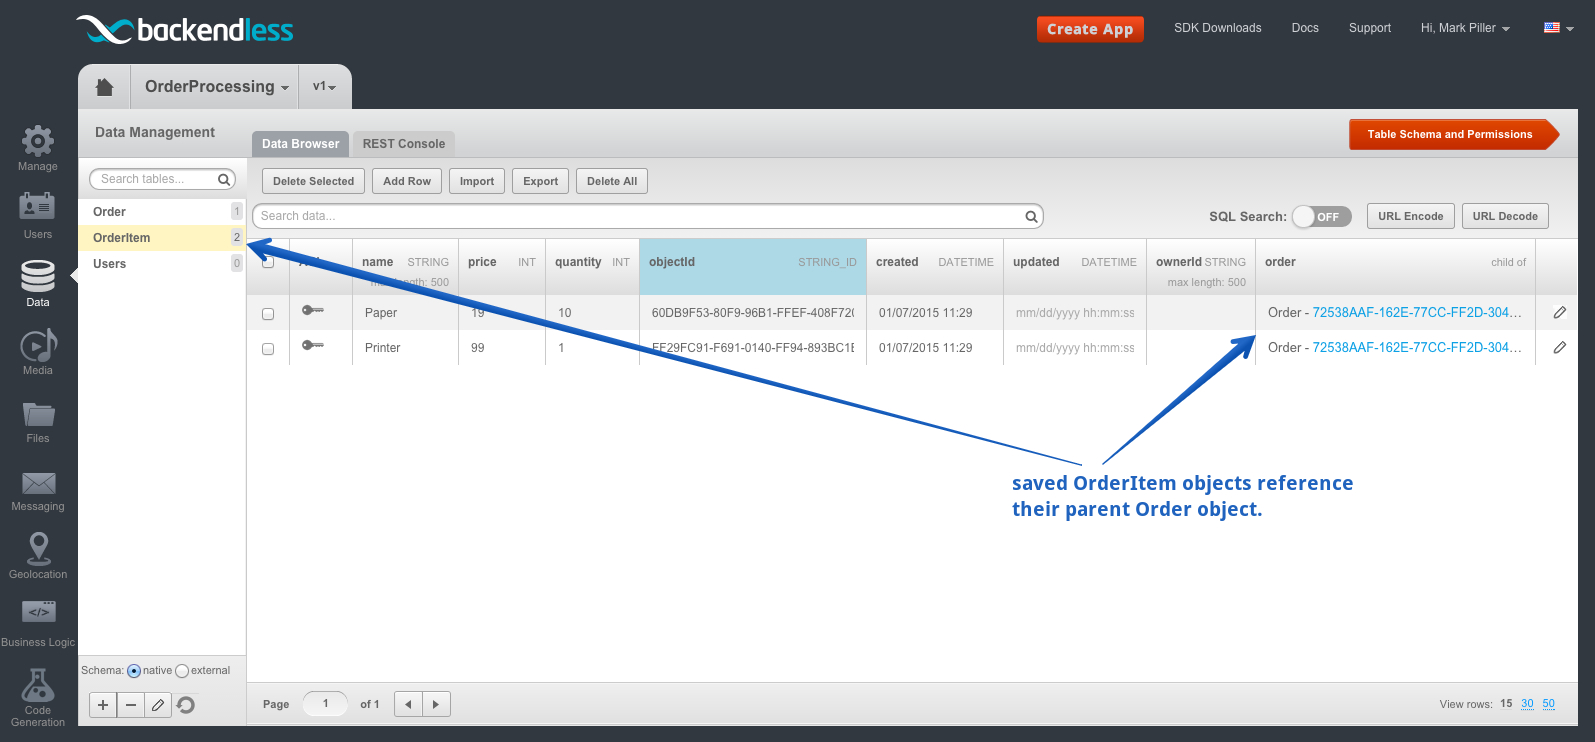Select the native schema radio button
Screen dimensions: 1595x742
[134, 671]
